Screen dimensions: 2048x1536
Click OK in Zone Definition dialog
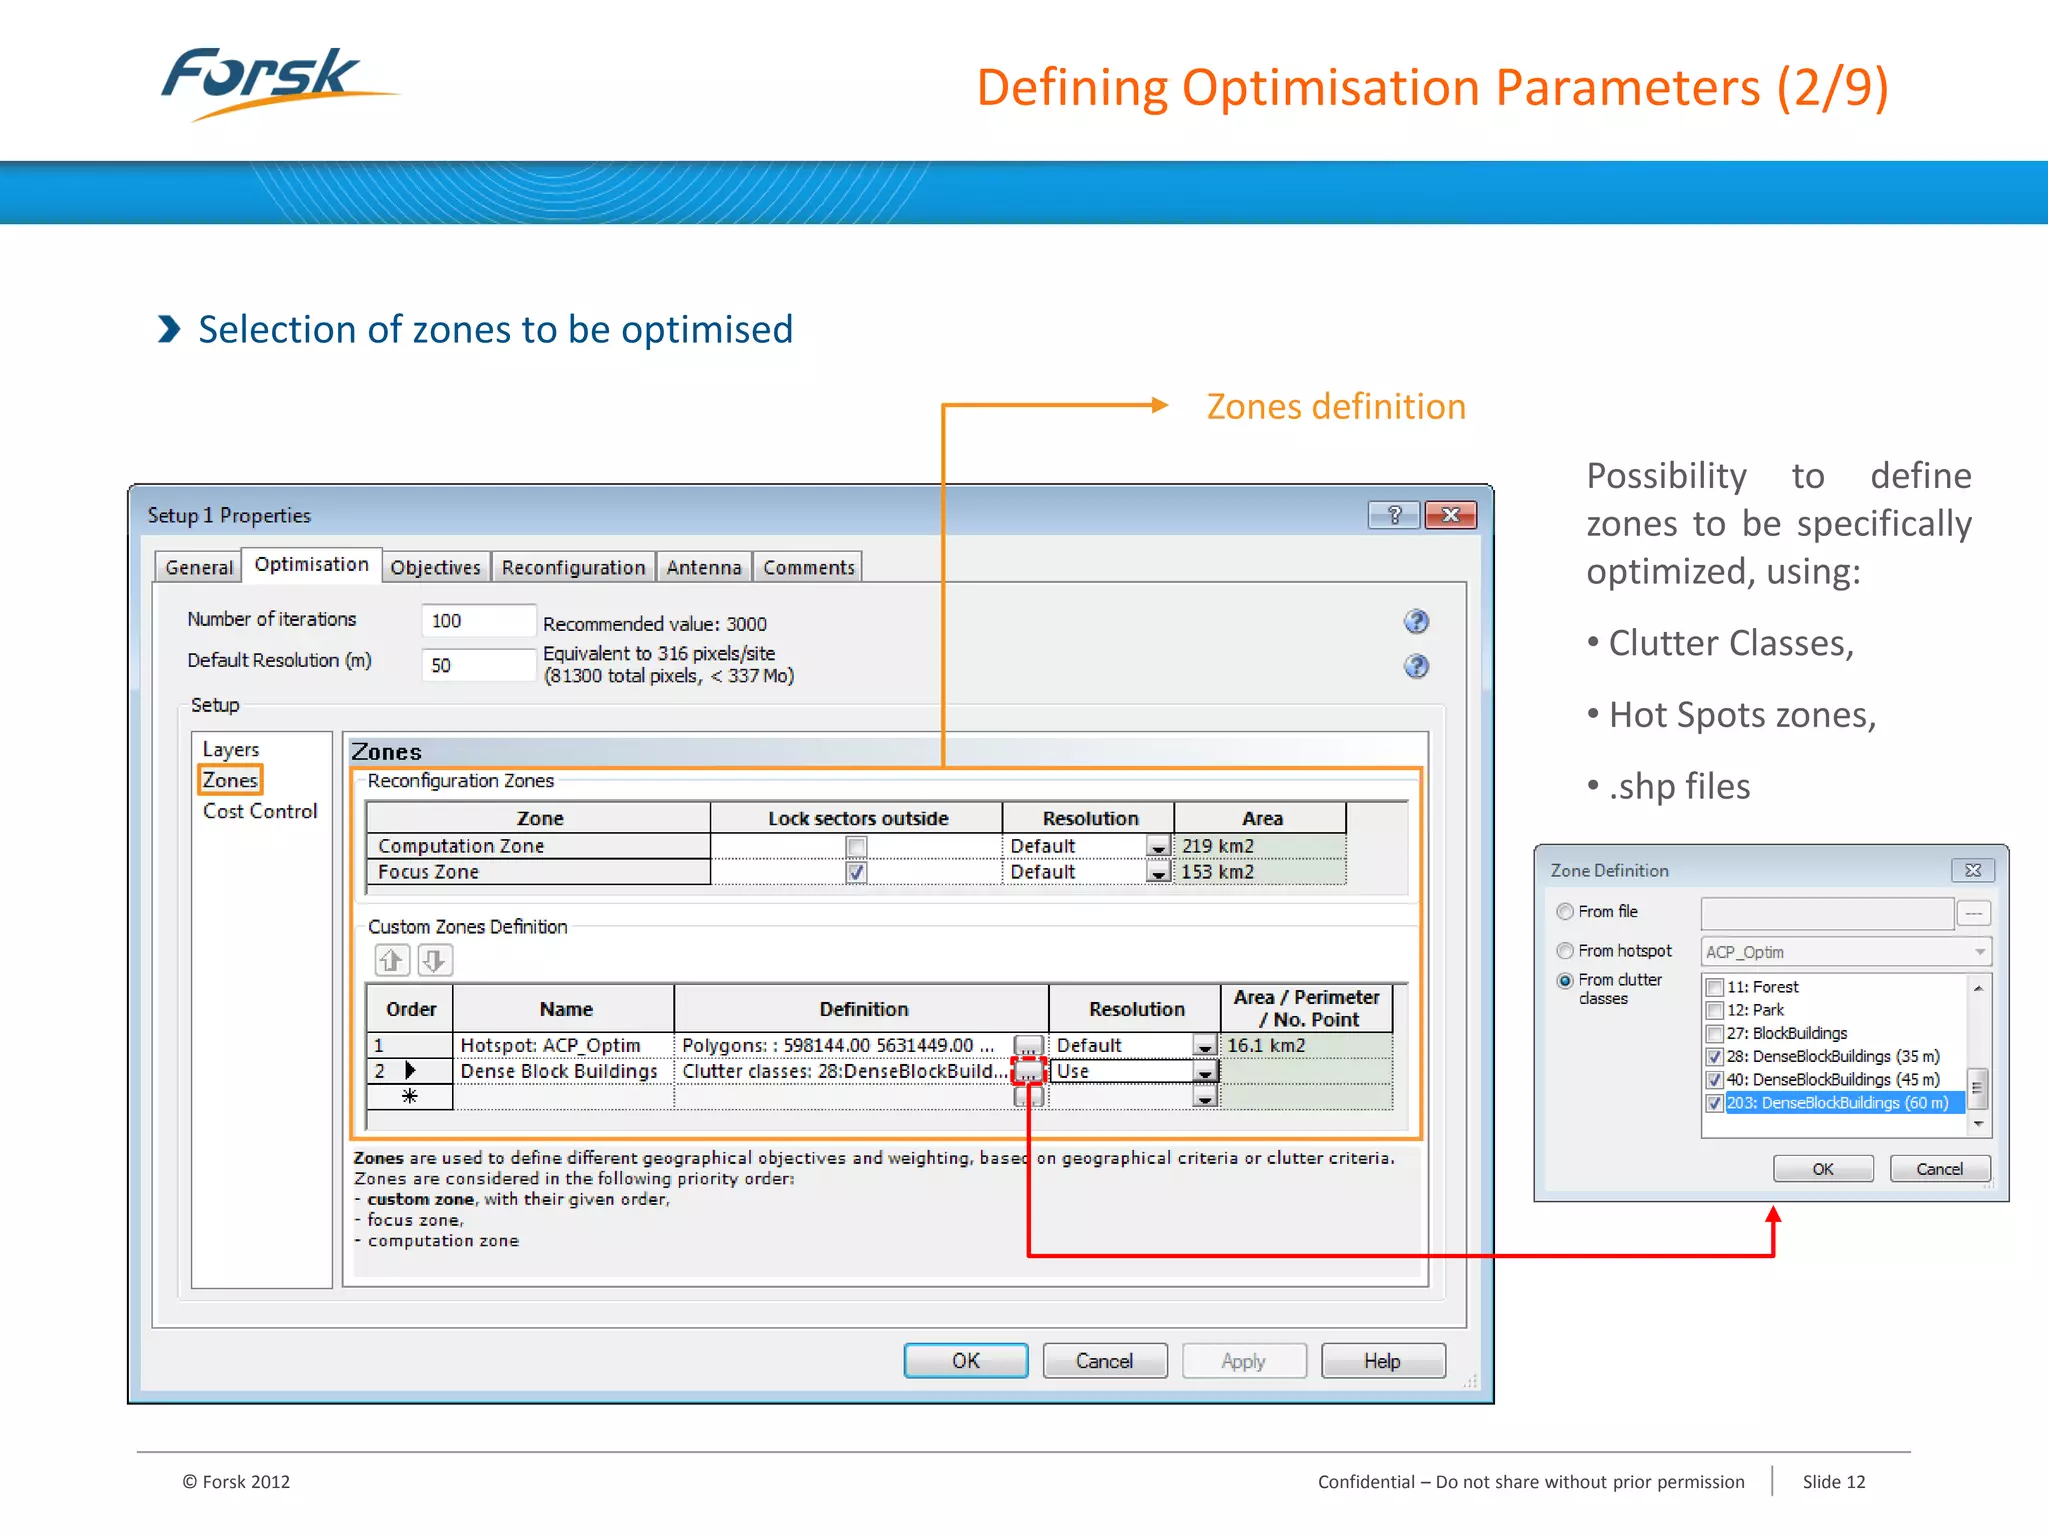[x=1823, y=1169]
